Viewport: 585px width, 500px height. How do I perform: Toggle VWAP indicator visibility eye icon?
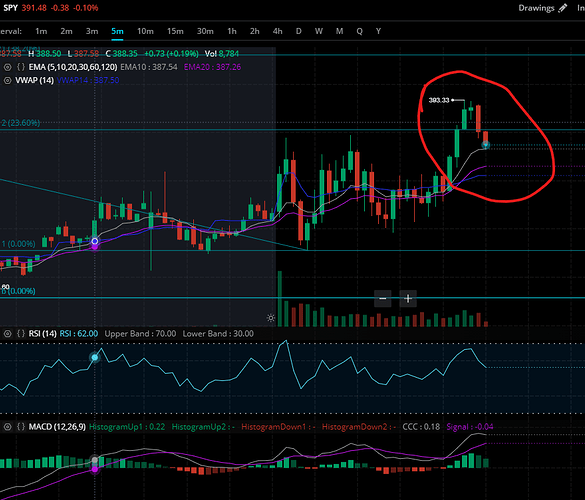click(x=7, y=80)
